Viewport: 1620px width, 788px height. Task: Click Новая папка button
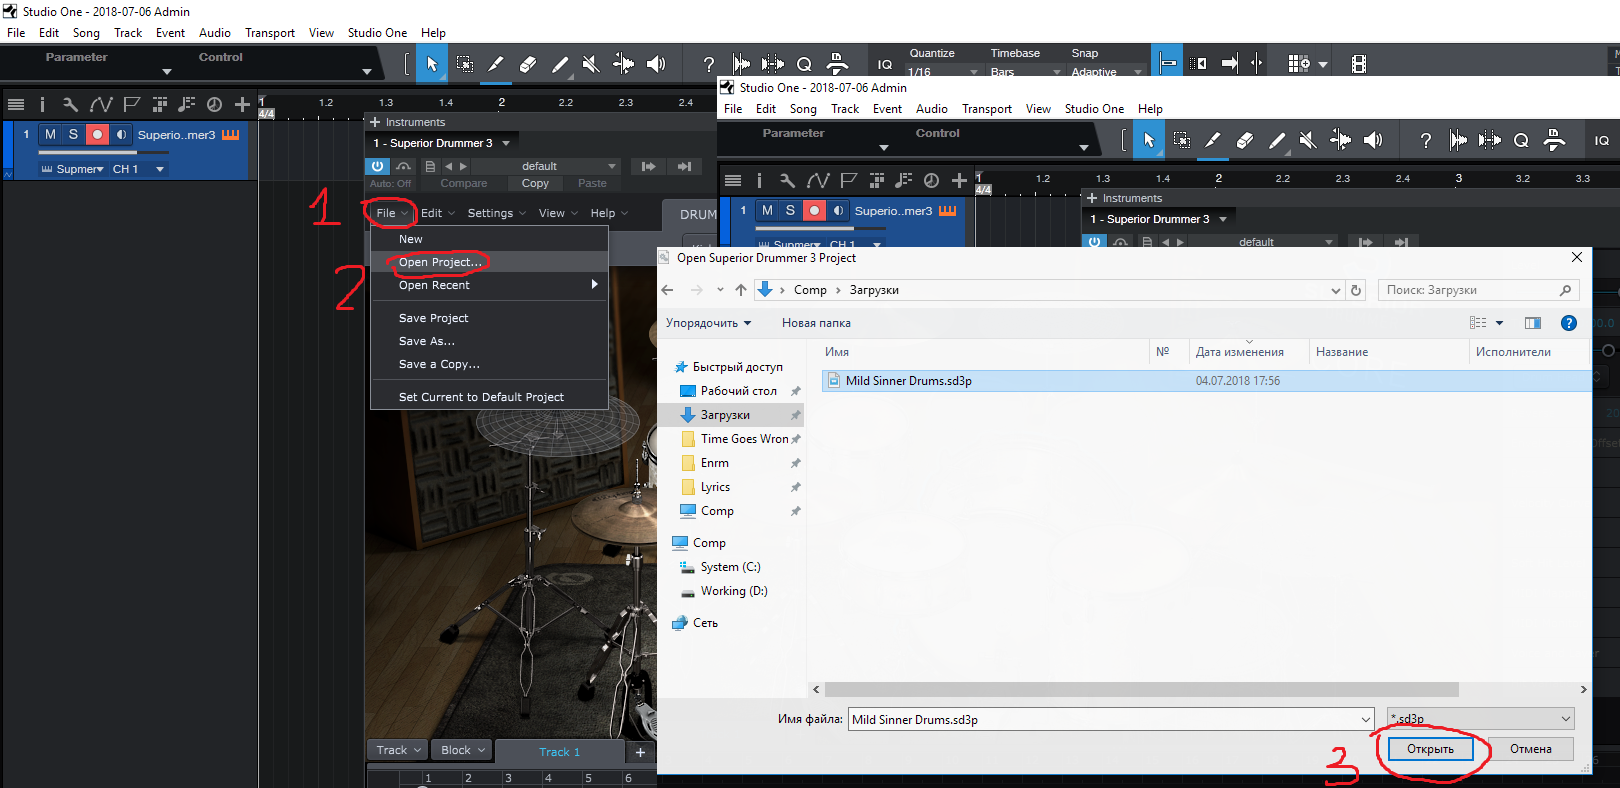[816, 323]
